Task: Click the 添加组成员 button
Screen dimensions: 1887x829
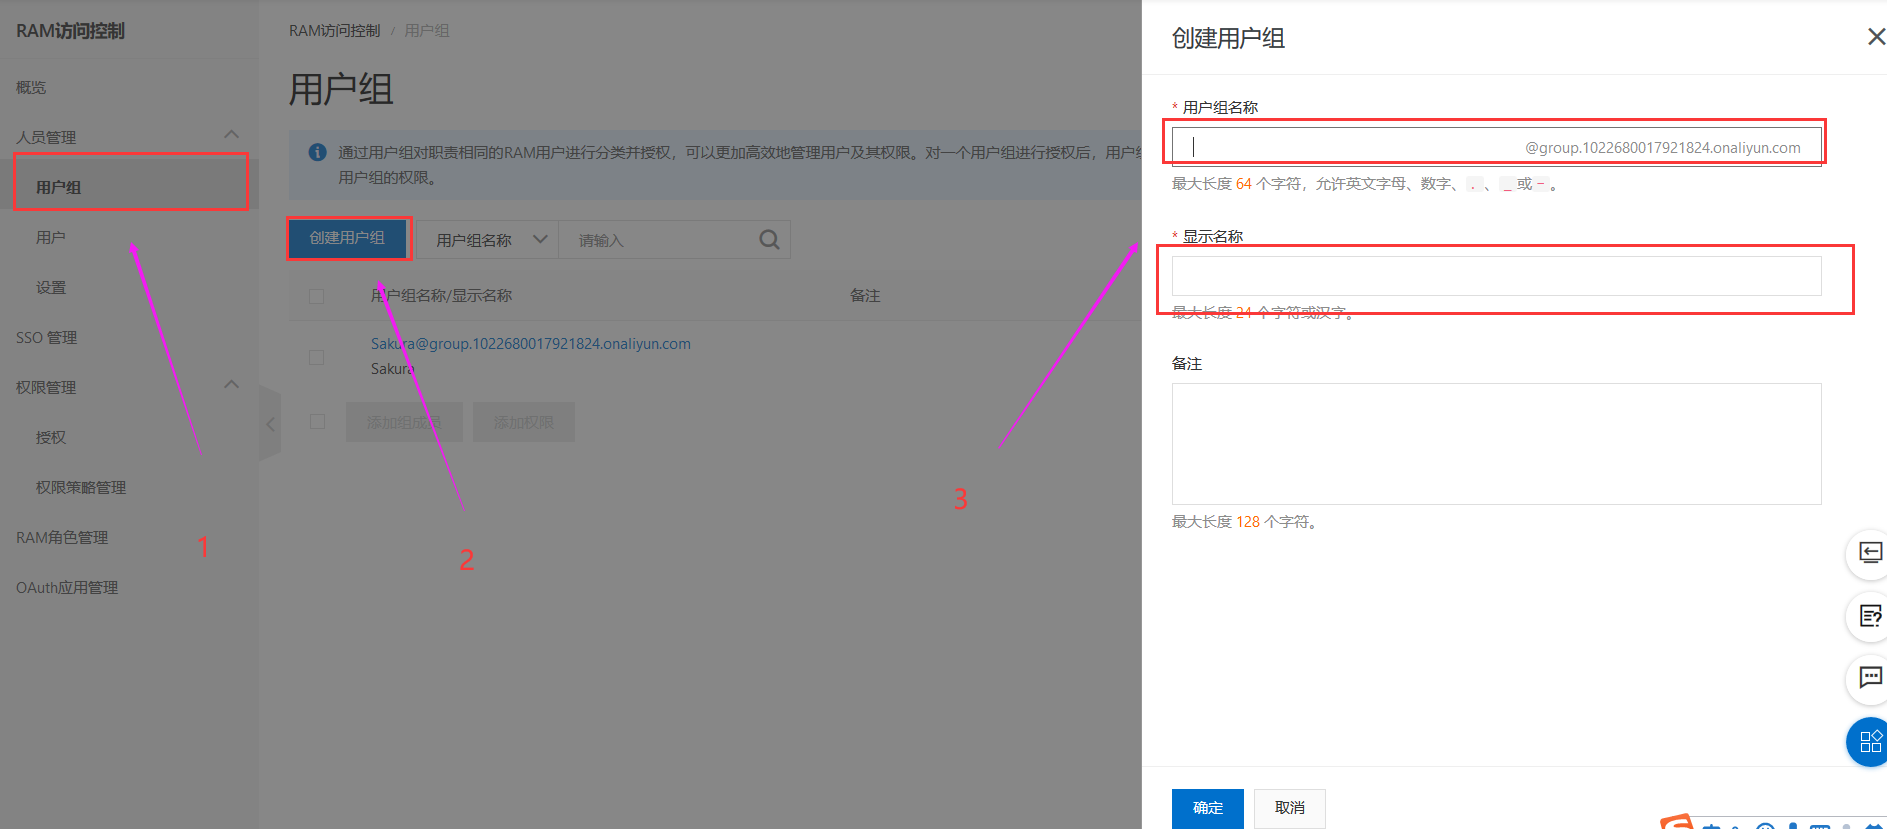Action: pos(404,422)
